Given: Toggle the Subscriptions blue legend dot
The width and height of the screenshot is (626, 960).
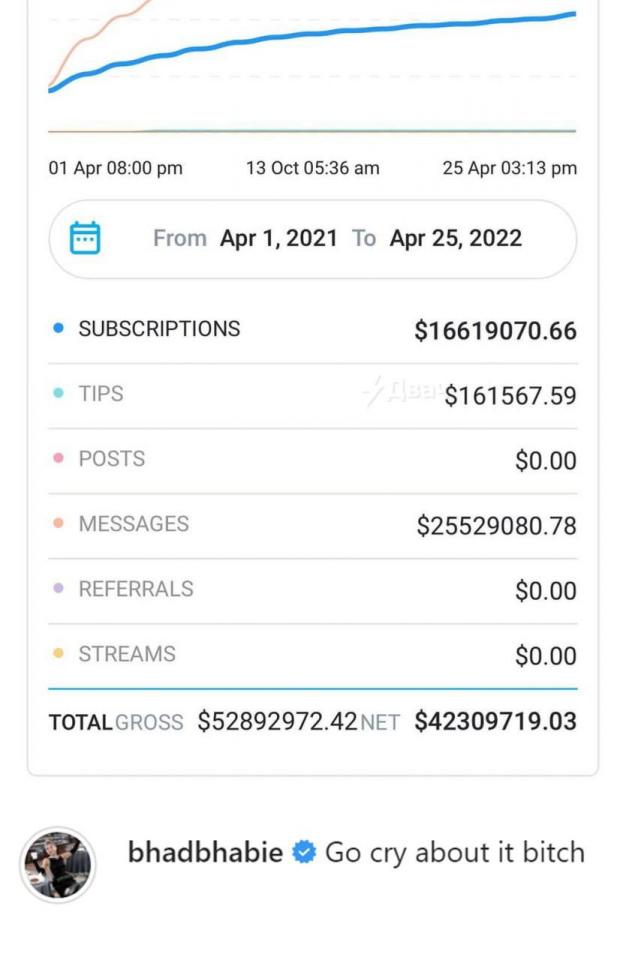Looking at the screenshot, I should click(58, 328).
